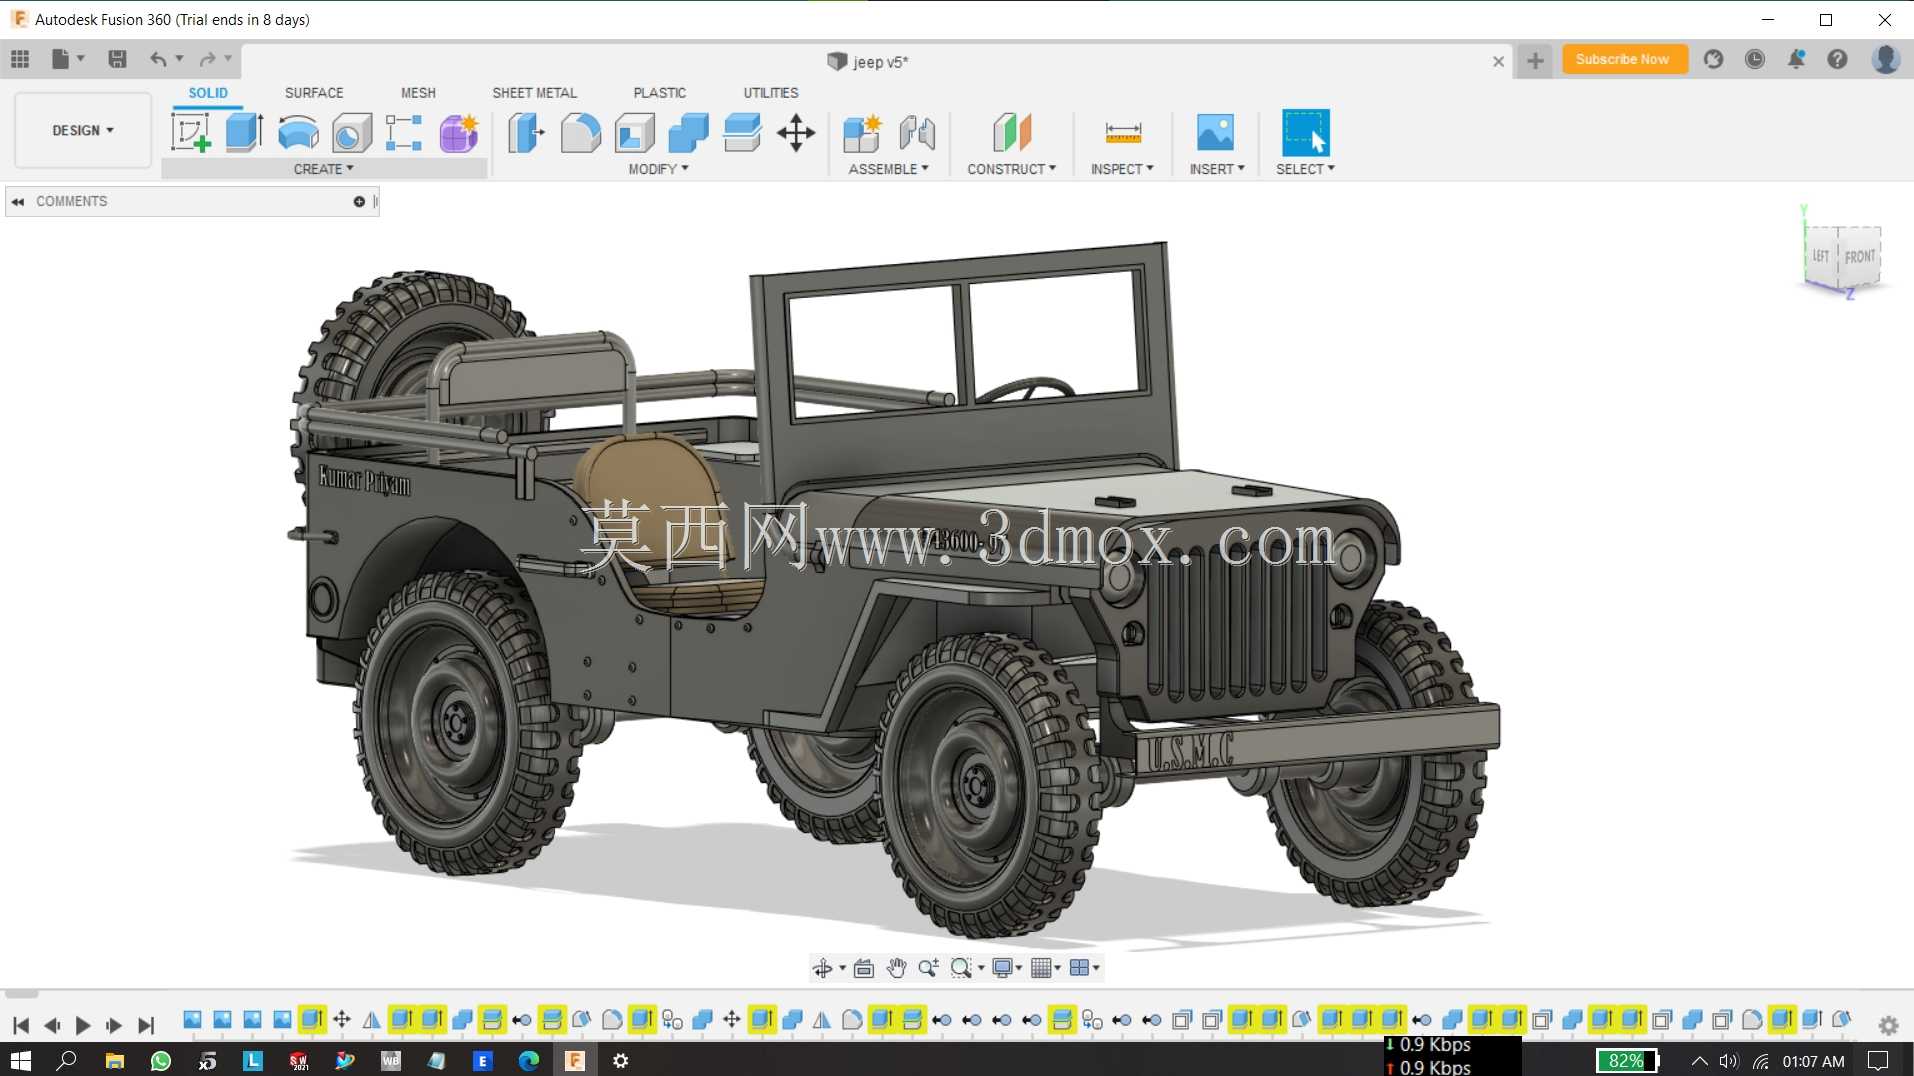Open the notifications bell
Screen dimensions: 1914x1076
[x=1796, y=59]
